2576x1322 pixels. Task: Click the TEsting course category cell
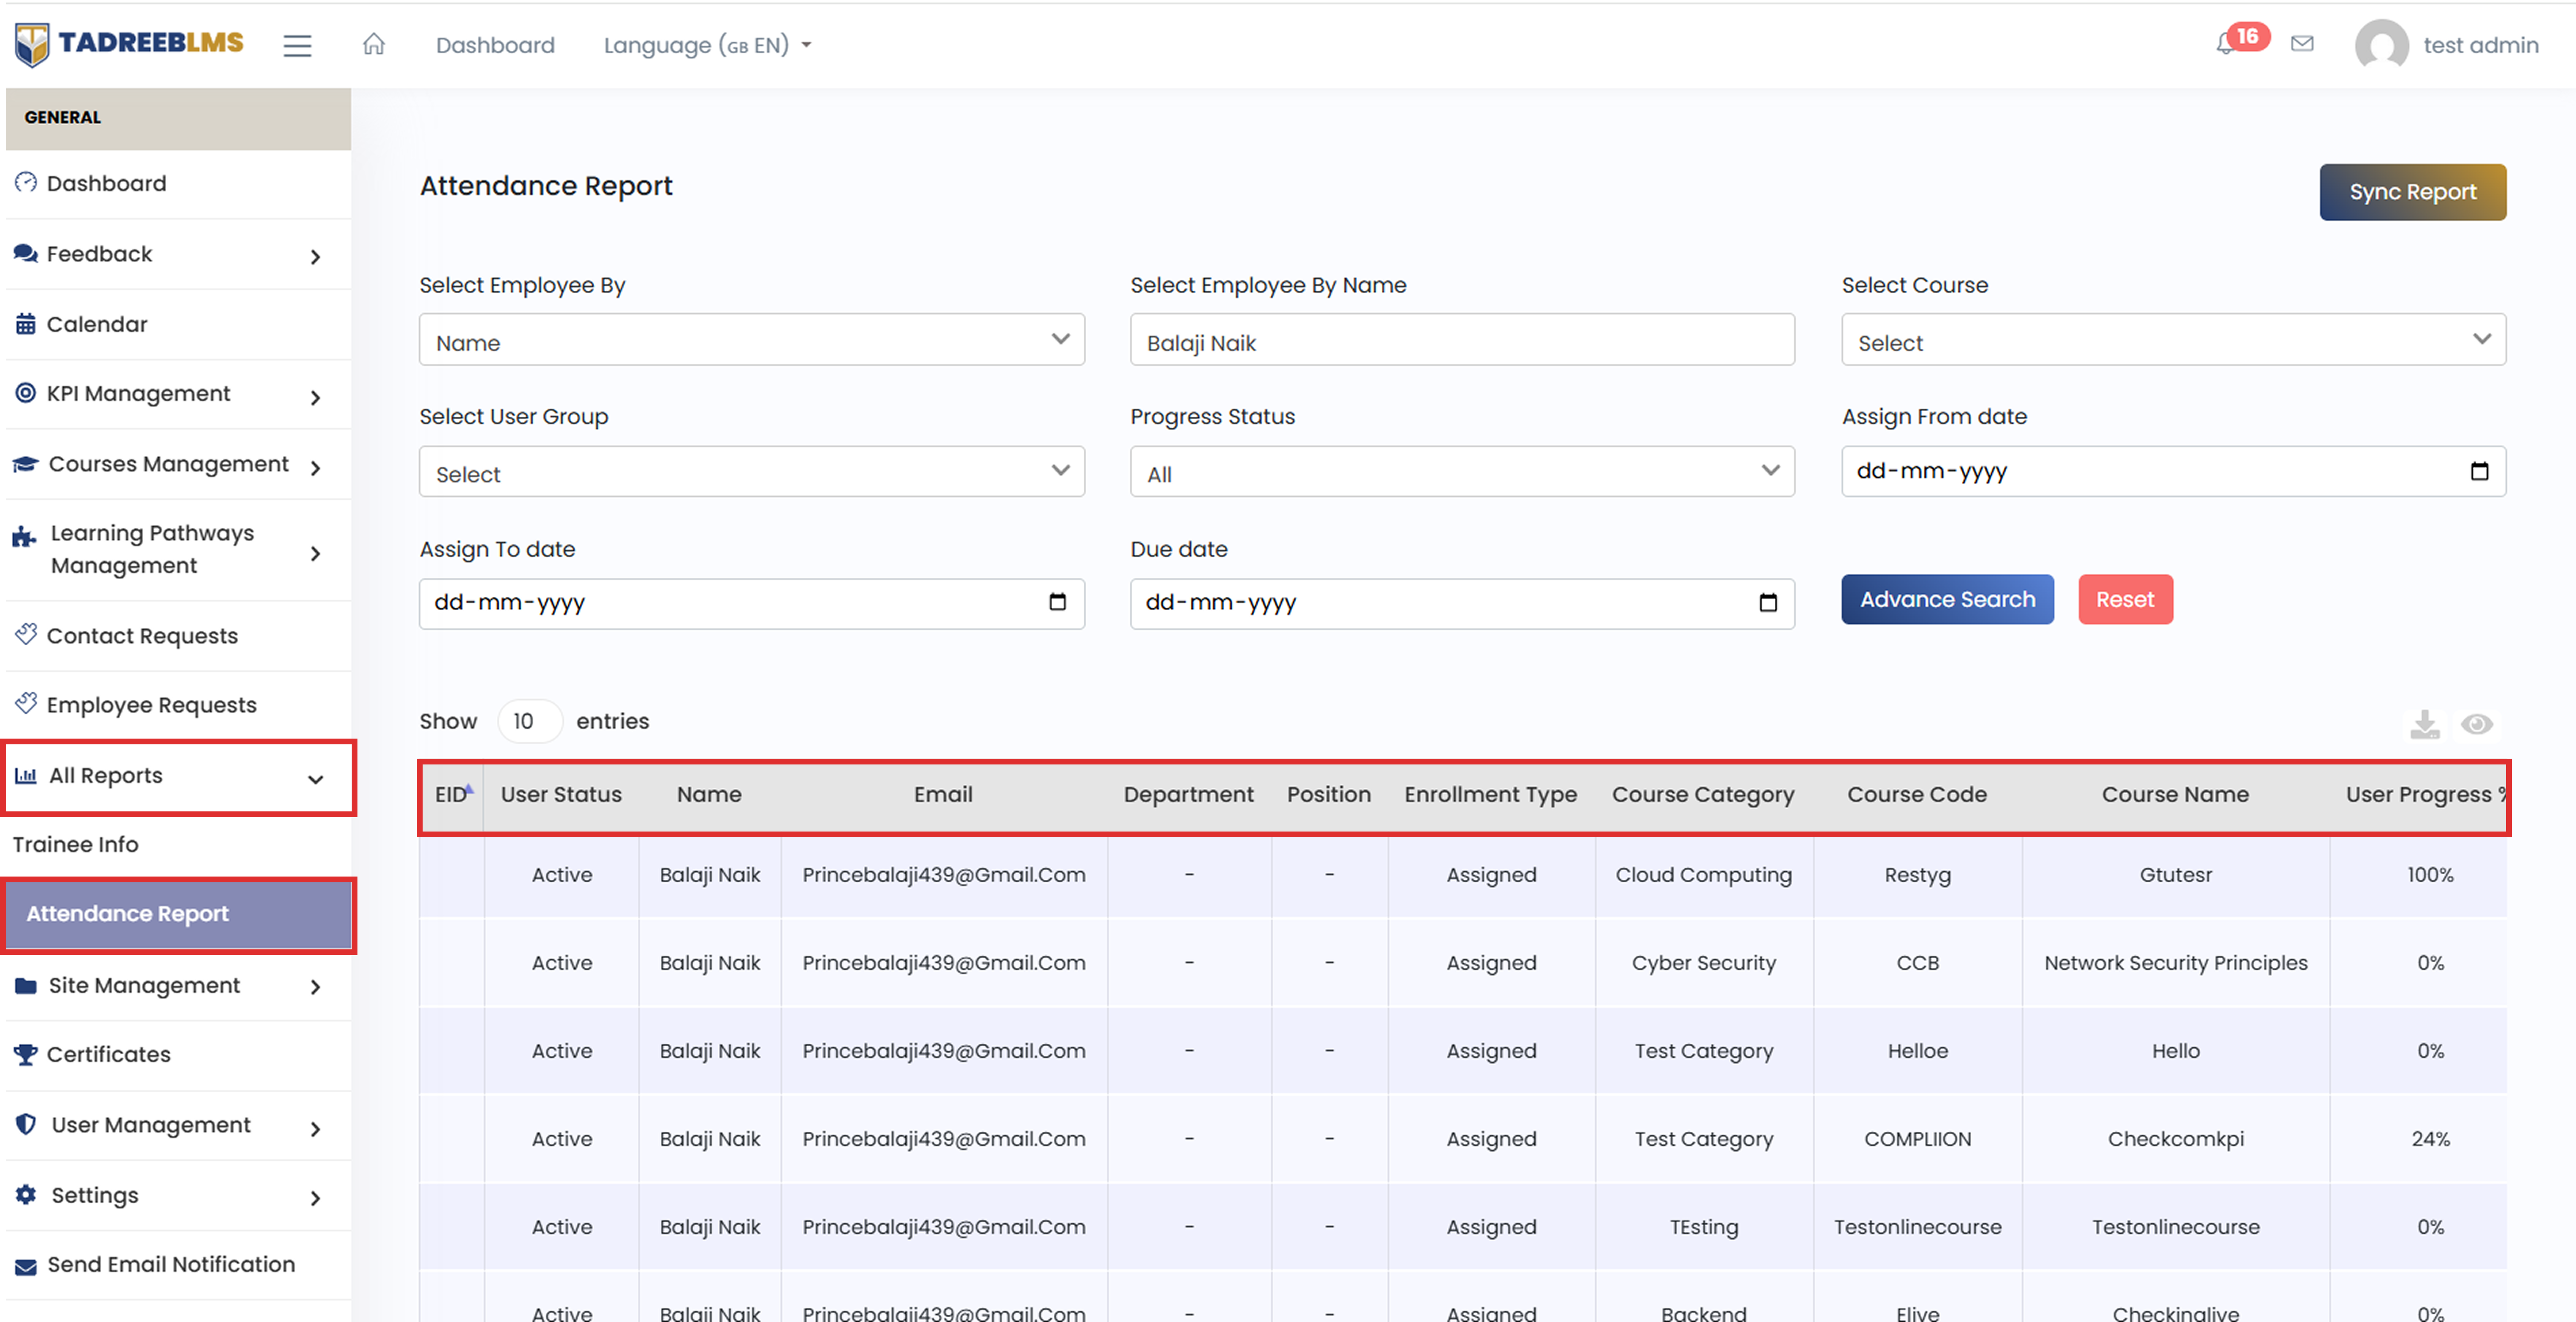[x=1703, y=1227]
